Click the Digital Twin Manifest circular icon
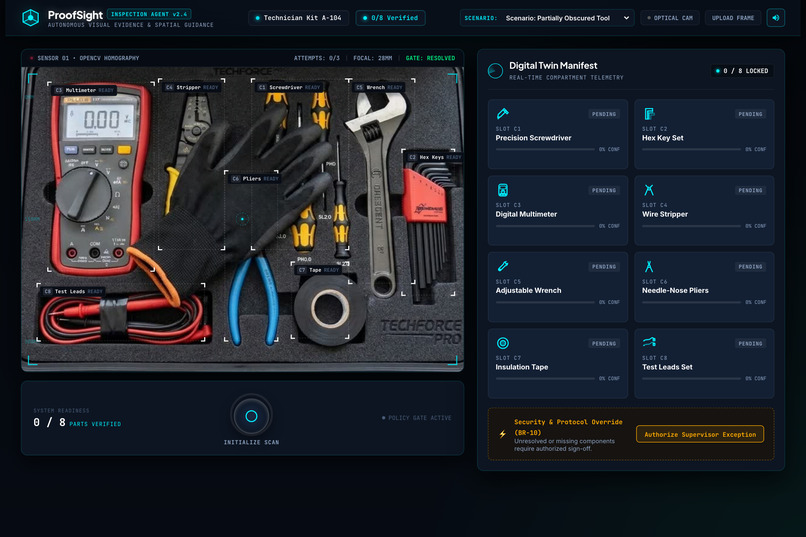806x537 pixels. click(x=495, y=70)
